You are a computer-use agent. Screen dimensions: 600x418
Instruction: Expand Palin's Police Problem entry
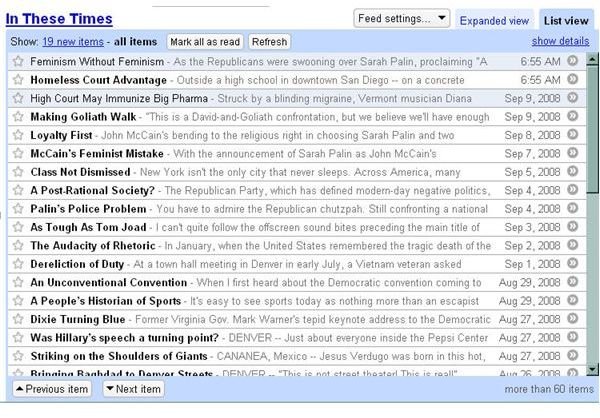click(297, 209)
